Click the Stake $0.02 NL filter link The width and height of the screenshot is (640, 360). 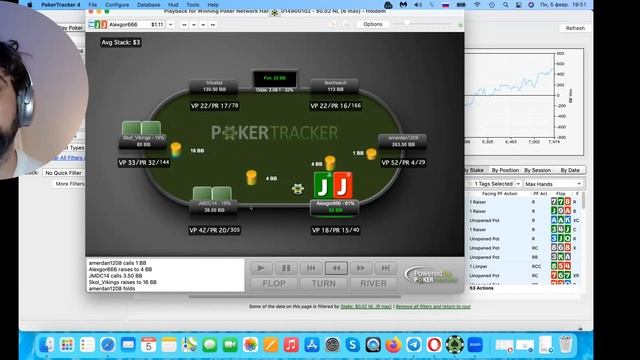(366, 307)
